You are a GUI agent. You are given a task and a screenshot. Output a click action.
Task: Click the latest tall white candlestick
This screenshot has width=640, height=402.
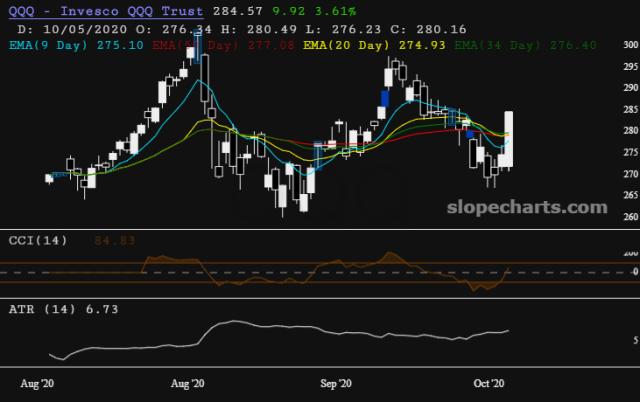509,139
